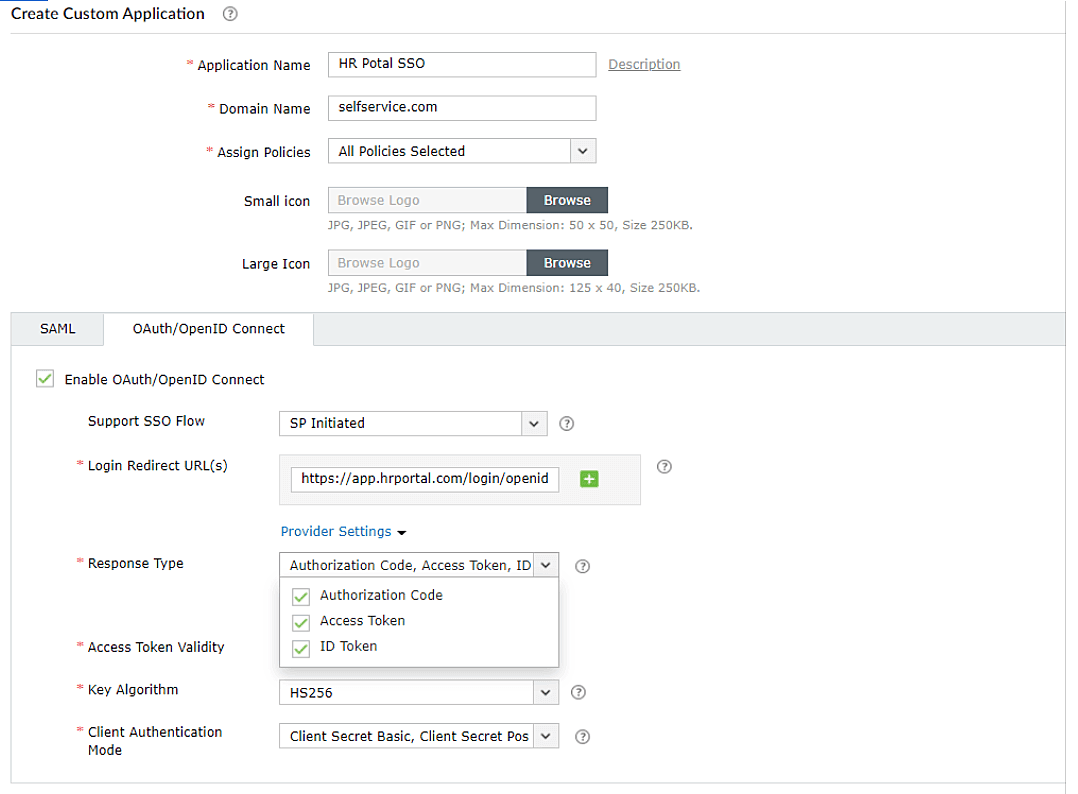The width and height of the screenshot is (1078, 794).
Task: Click Browse to upload a Small icon logo
Action: tap(567, 200)
